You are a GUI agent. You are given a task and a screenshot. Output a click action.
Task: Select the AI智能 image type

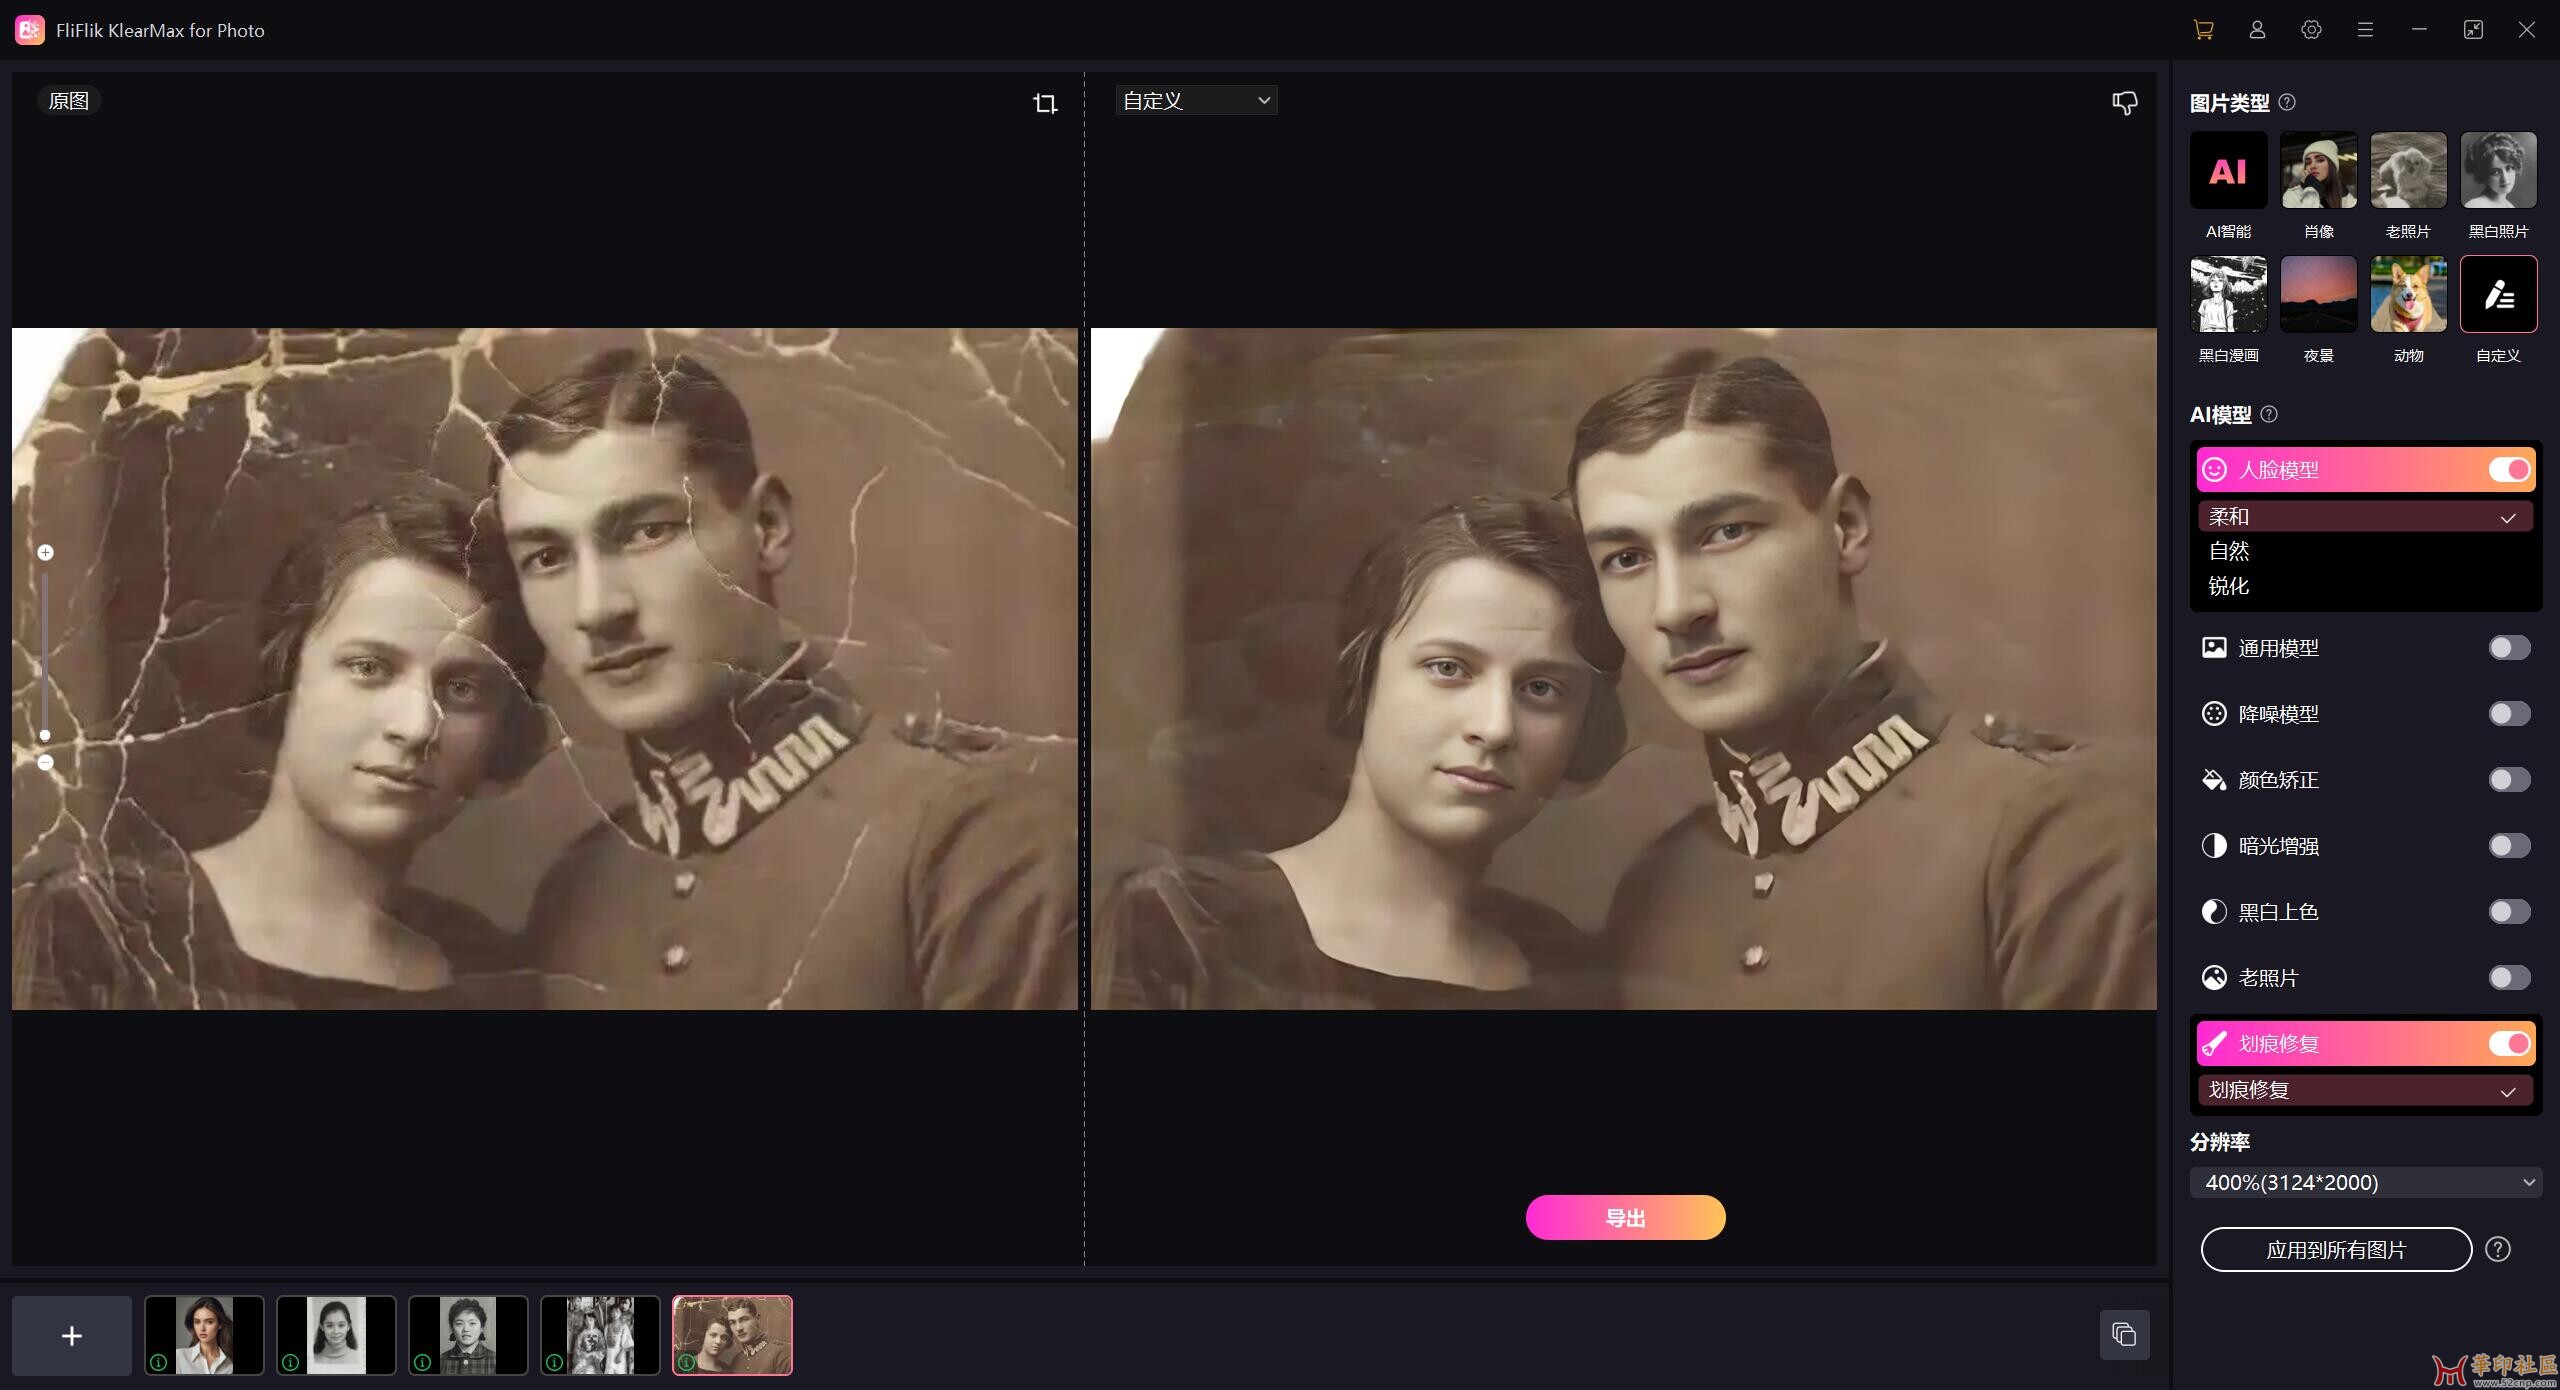2228,171
